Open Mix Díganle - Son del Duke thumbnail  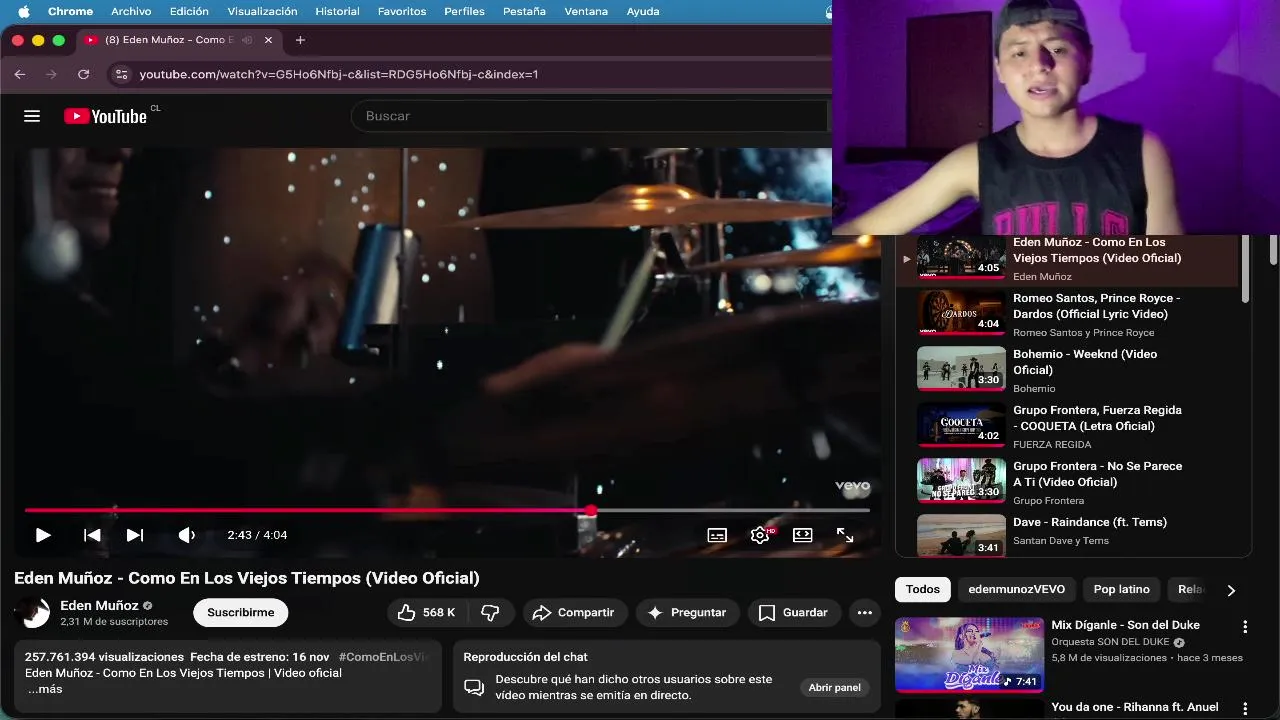(x=969, y=654)
